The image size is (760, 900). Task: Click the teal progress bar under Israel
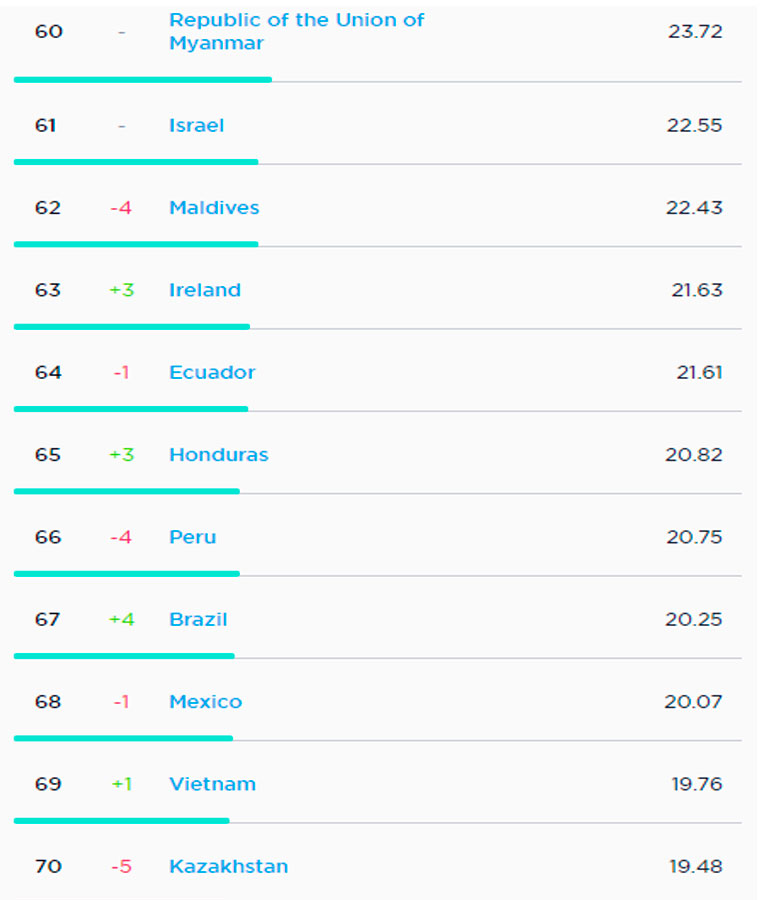136,161
